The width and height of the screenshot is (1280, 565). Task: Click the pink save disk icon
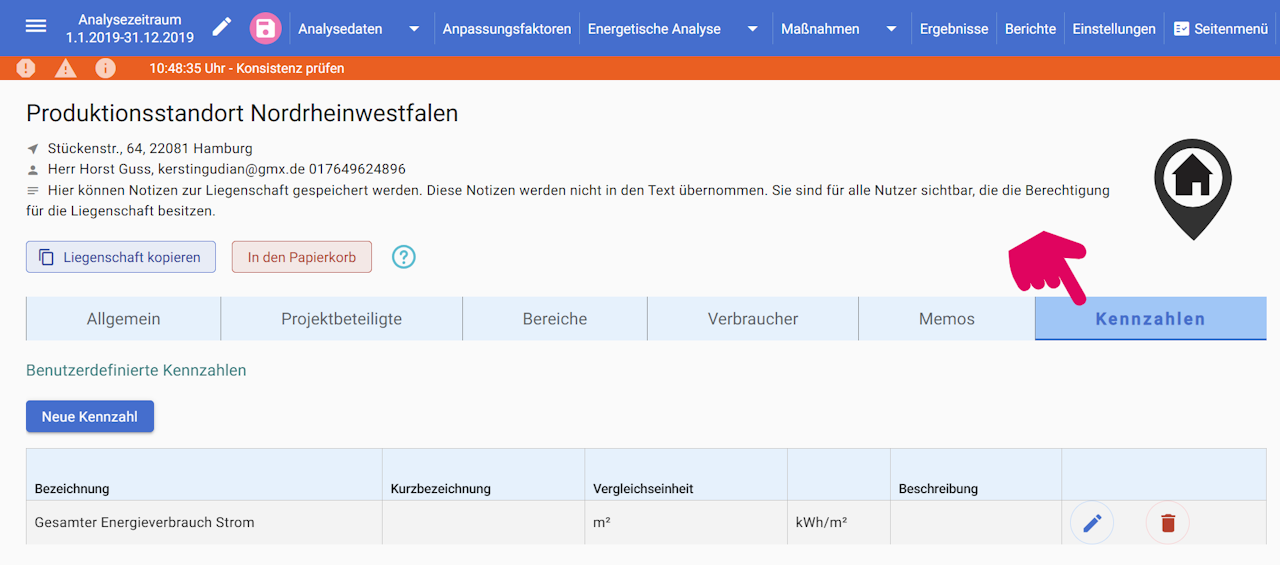[x=265, y=28]
